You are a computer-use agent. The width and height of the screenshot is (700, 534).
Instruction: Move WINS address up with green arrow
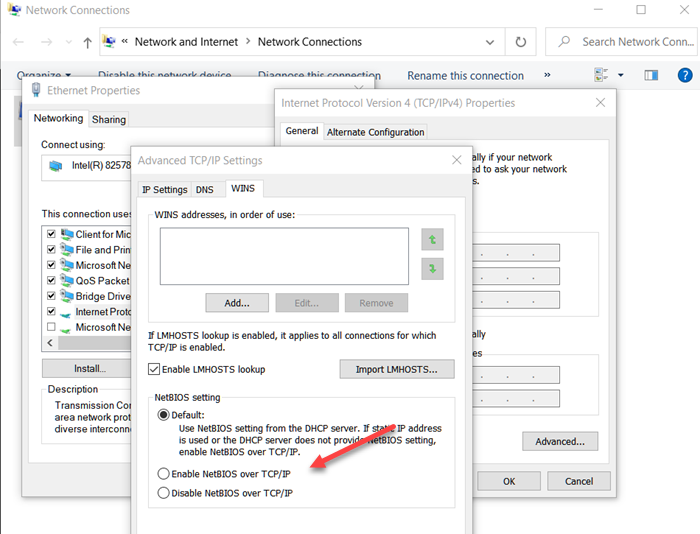coord(432,240)
